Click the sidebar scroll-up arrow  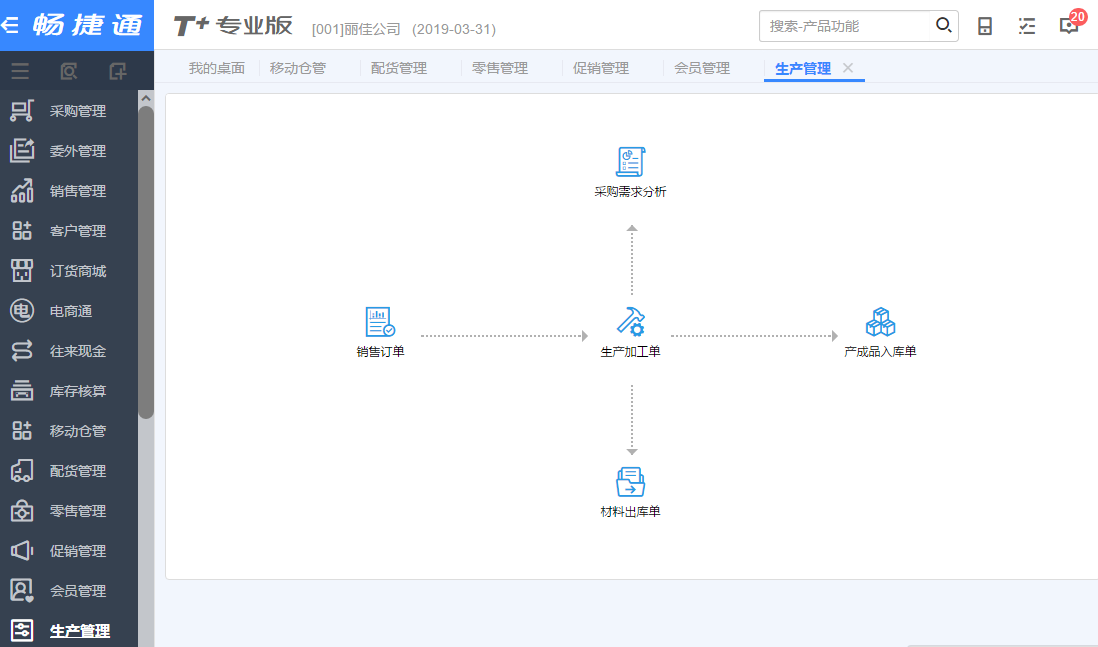(146, 99)
